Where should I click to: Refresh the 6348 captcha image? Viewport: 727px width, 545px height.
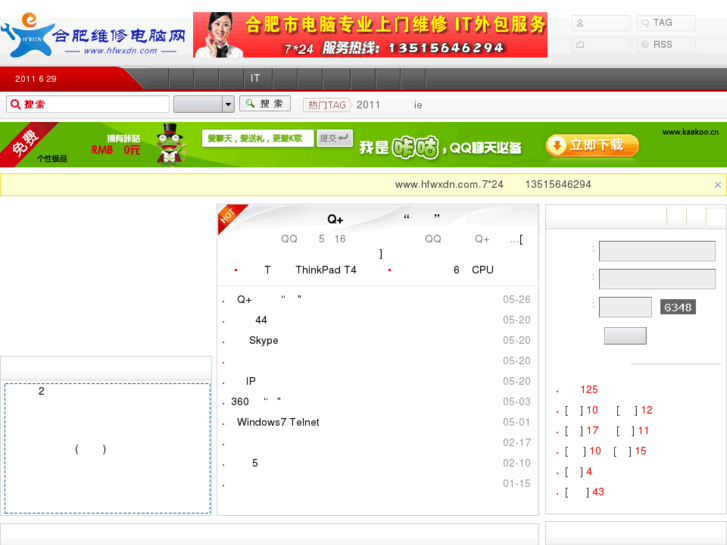(x=678, y=307)
